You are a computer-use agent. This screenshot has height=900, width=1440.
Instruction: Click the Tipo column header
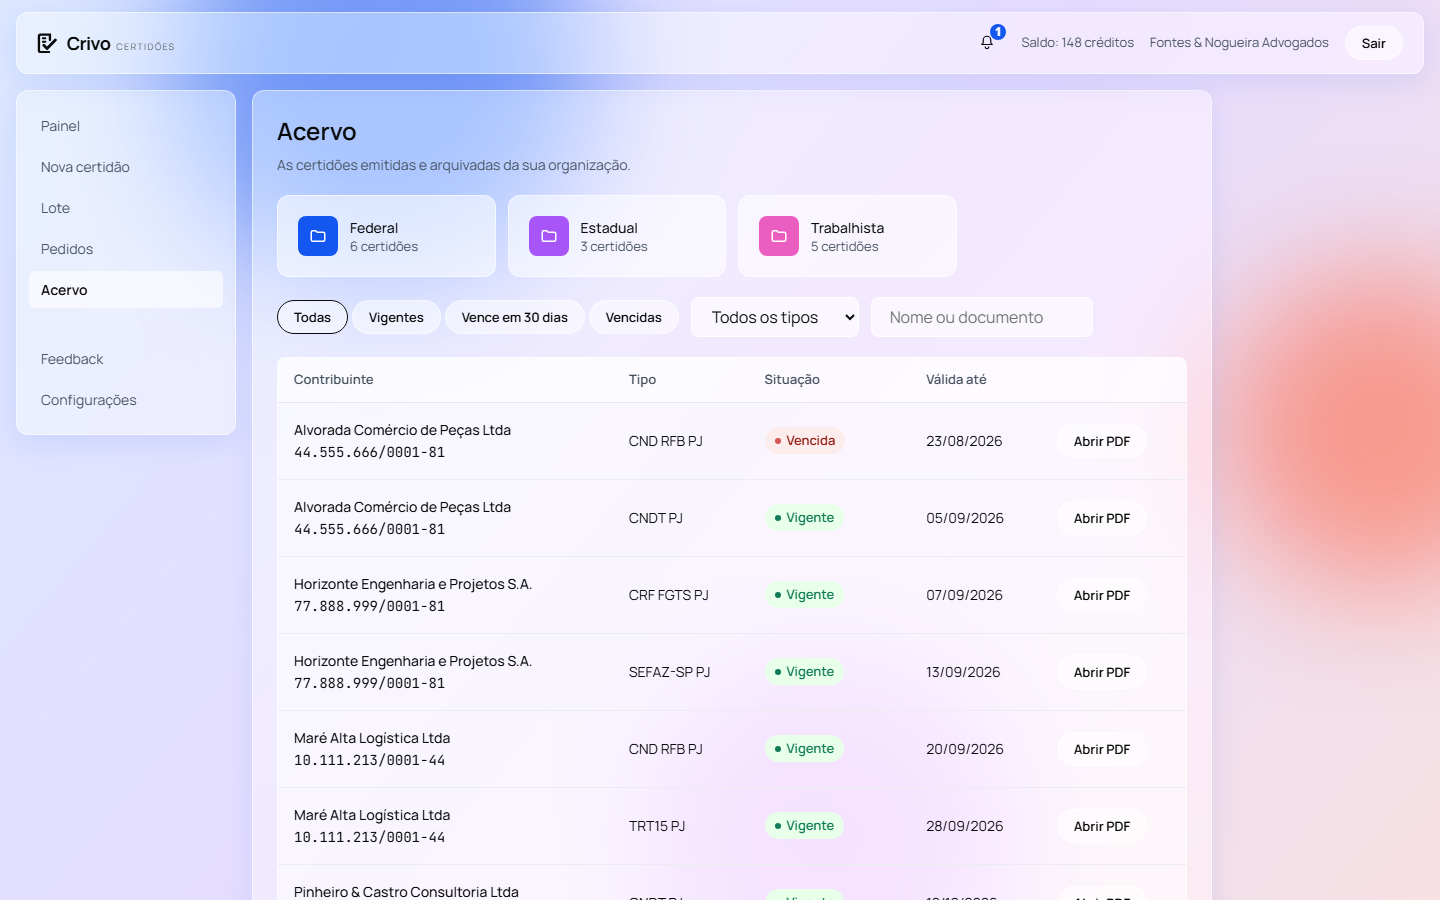coord(642,380)
